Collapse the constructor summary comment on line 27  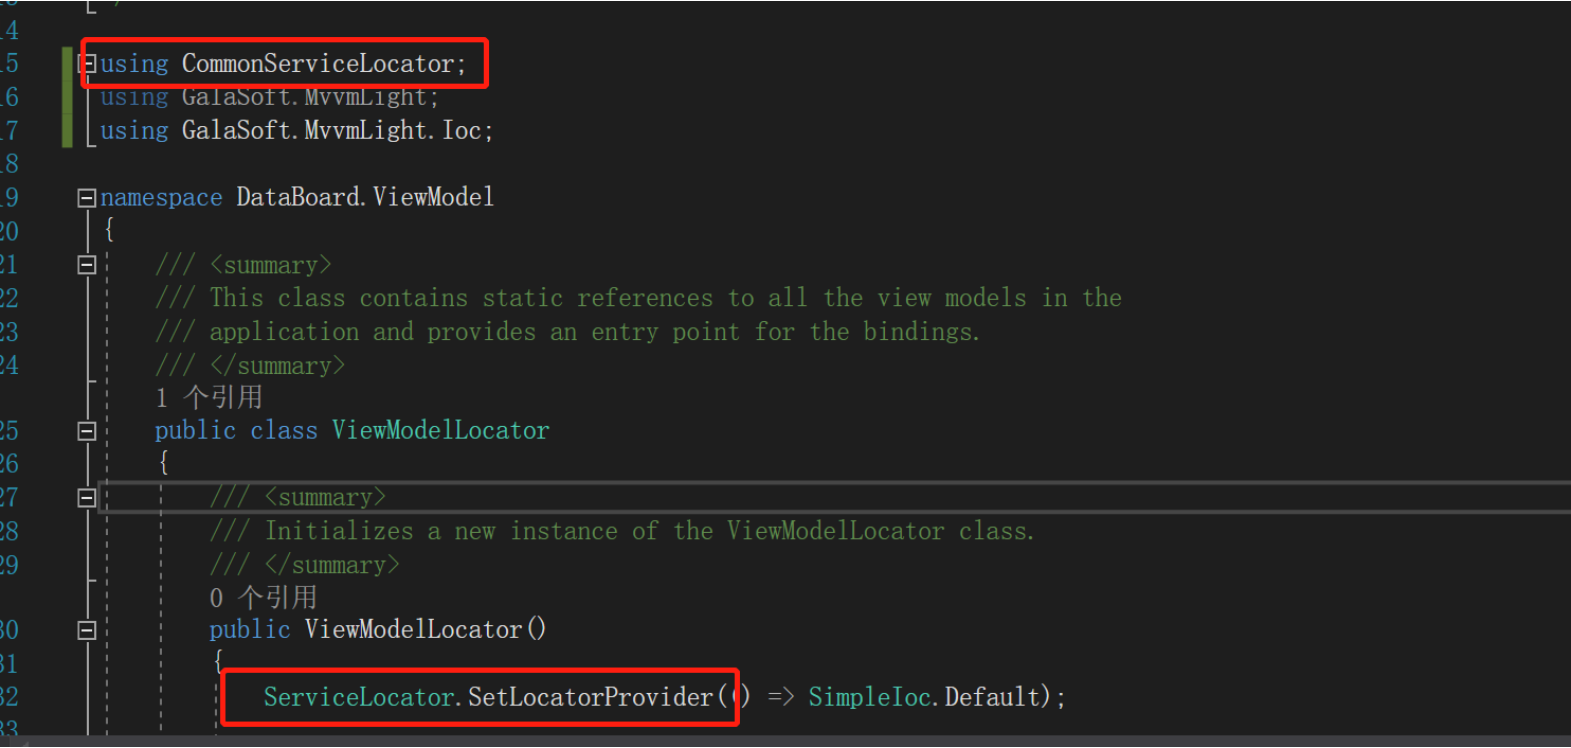pos(86,498)
